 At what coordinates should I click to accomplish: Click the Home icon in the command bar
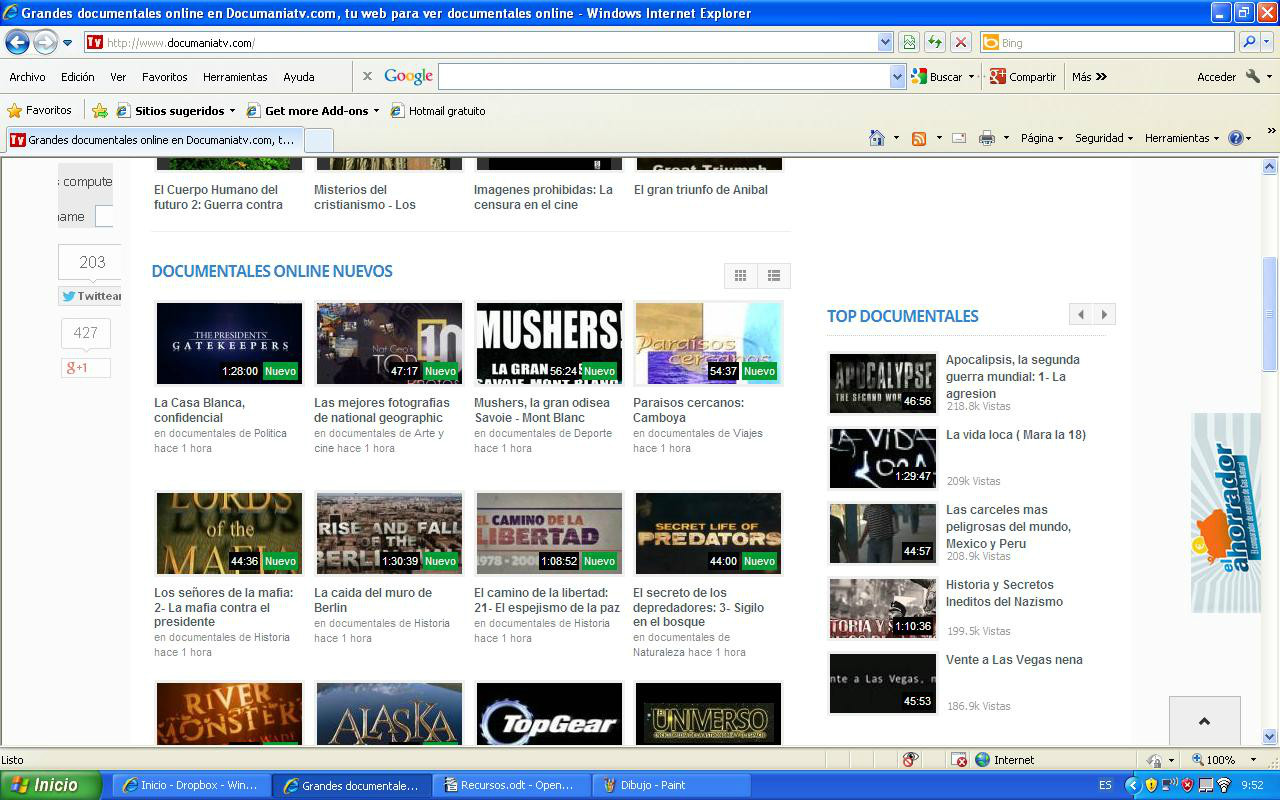(x=877, y=138)
